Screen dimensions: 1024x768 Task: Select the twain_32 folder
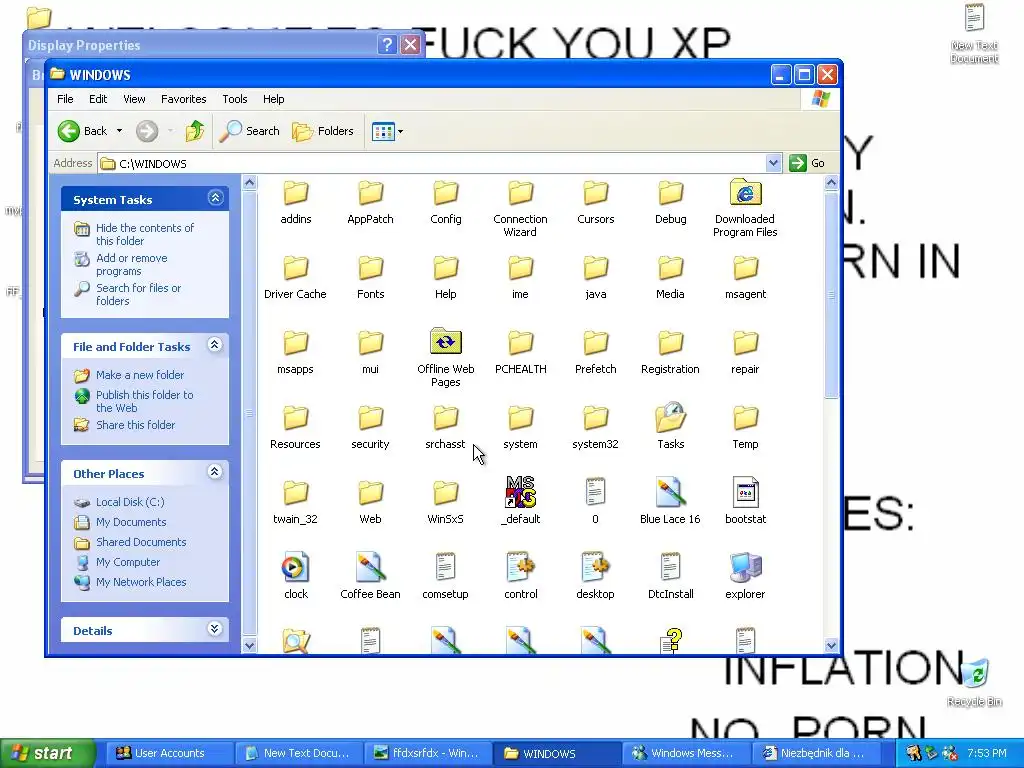coord(295,503)
